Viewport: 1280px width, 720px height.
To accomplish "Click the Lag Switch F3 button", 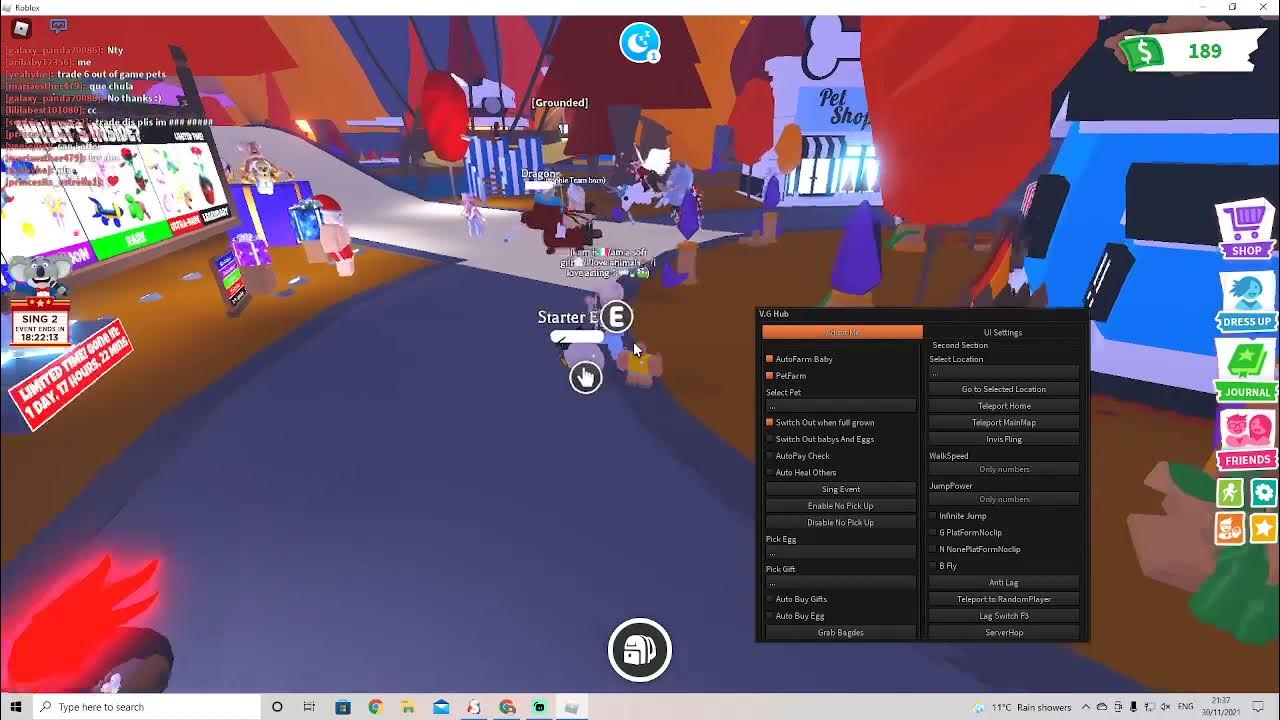I will click(1004, 616).
